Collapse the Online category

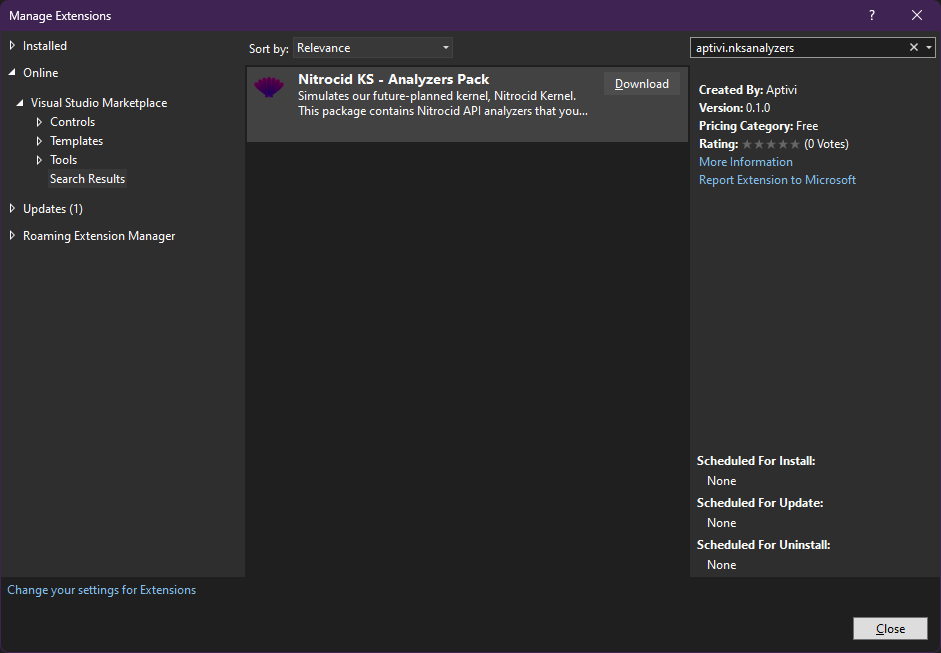pos(12,73)
